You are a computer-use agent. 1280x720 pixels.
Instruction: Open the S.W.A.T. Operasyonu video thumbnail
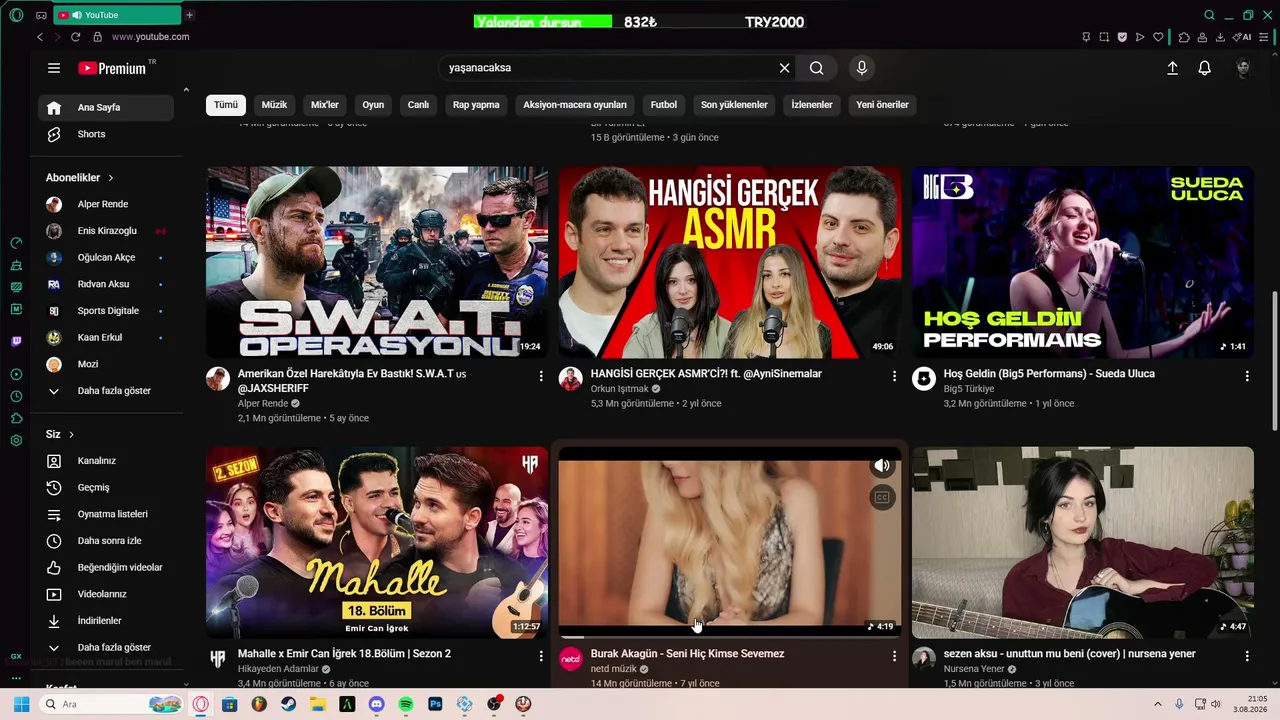coord(377,262)
